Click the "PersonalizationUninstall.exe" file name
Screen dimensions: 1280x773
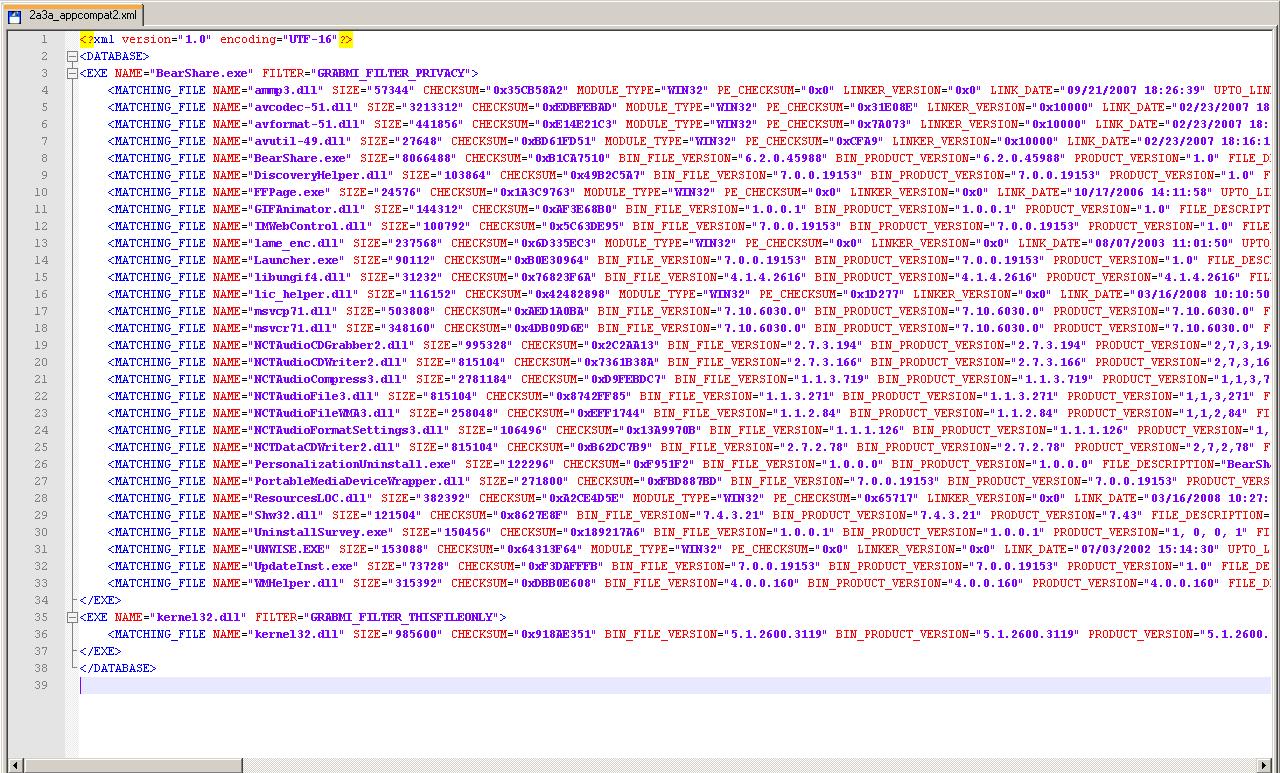[x=352, y=464]
